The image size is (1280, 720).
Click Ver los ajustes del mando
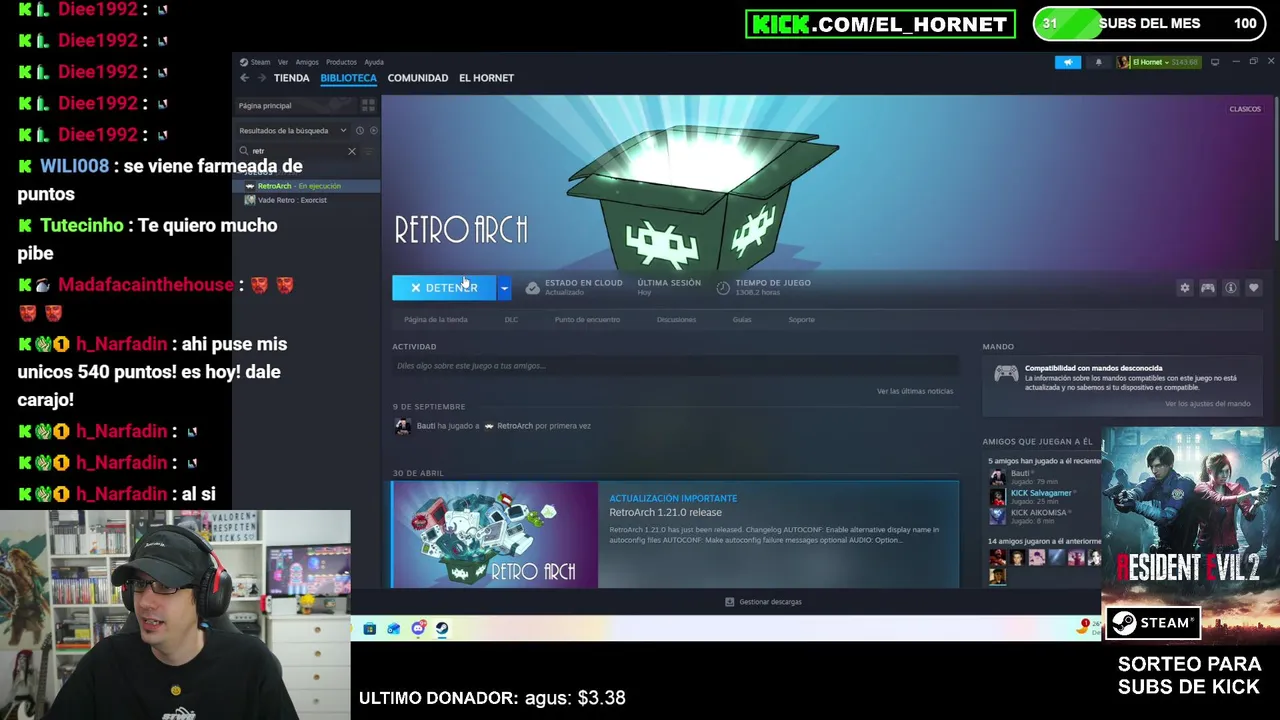[1207, 404]
